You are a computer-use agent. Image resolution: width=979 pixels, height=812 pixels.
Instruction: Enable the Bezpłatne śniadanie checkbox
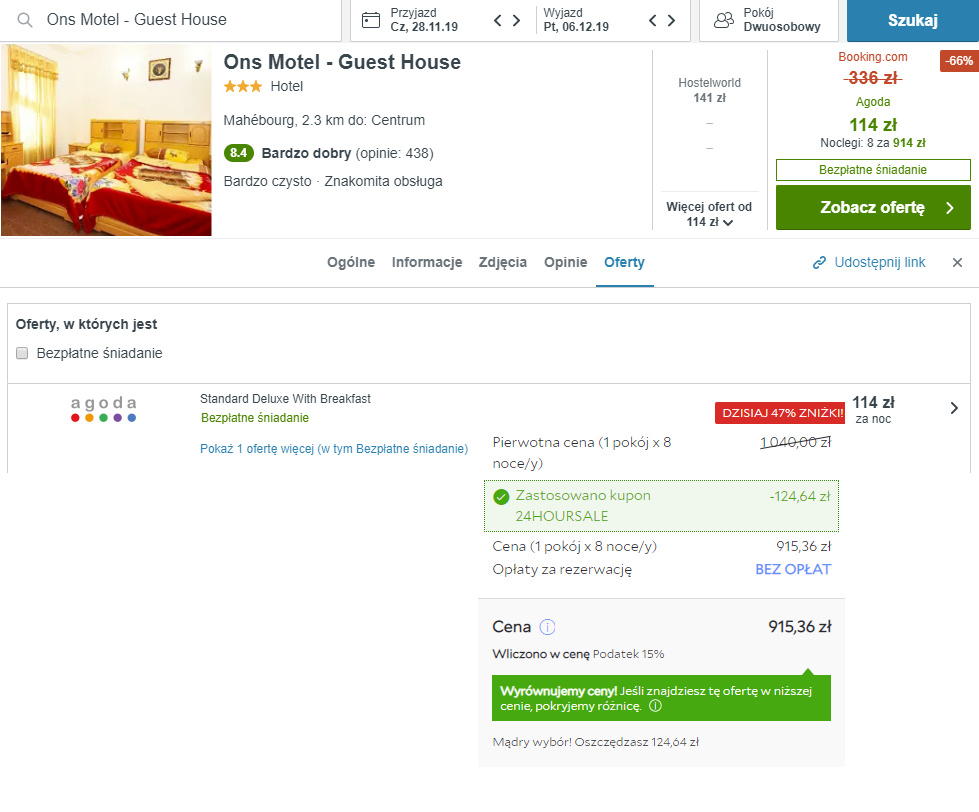click(23, 353)
